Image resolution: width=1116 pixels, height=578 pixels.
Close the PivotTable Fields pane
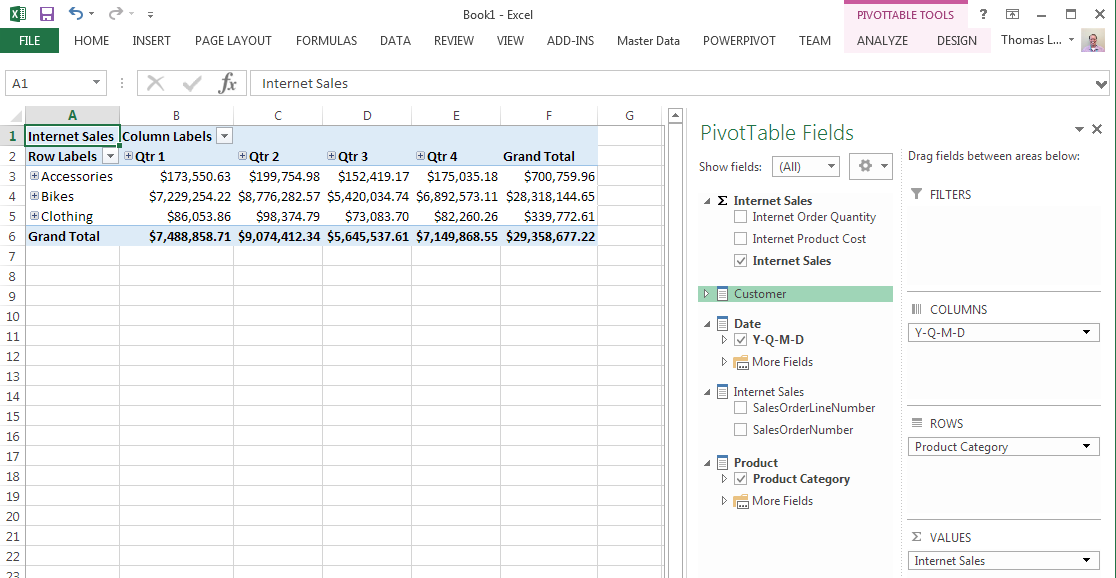coord(1097,129)
